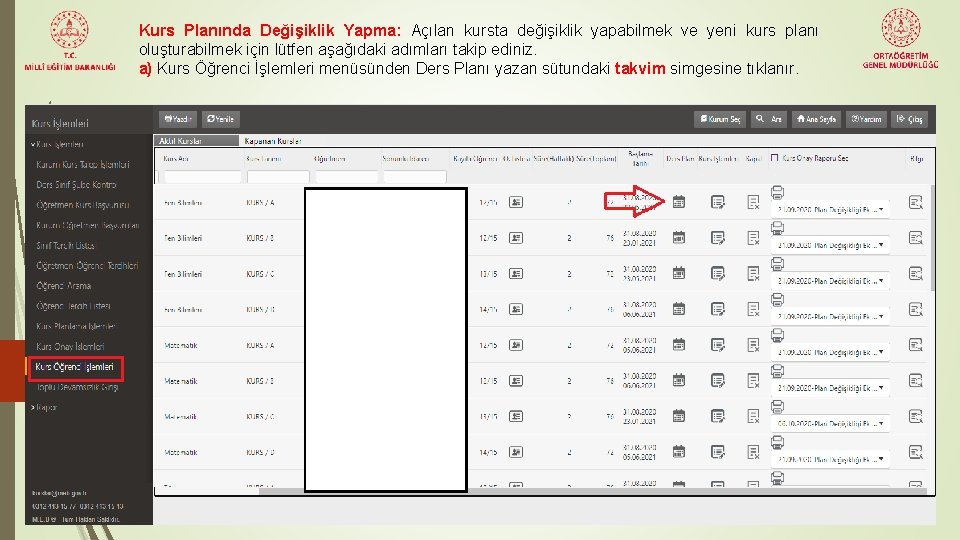
Task: Expand the Rapor sidebar group
Action: [44, 407]
